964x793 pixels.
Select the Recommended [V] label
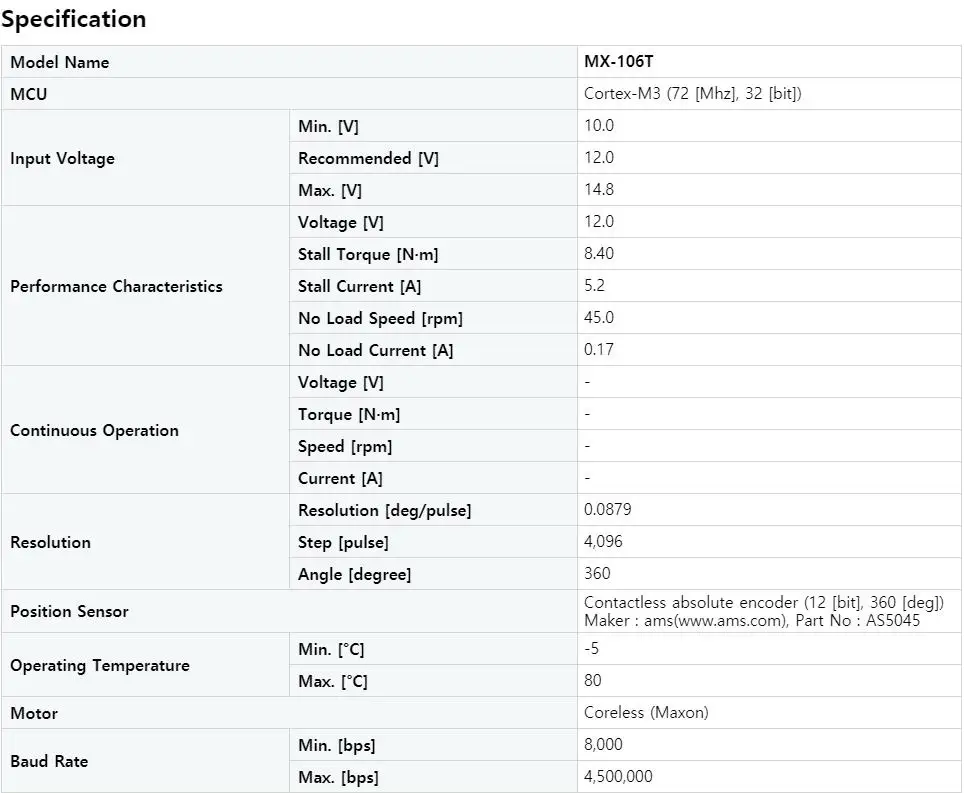point(368,158)
